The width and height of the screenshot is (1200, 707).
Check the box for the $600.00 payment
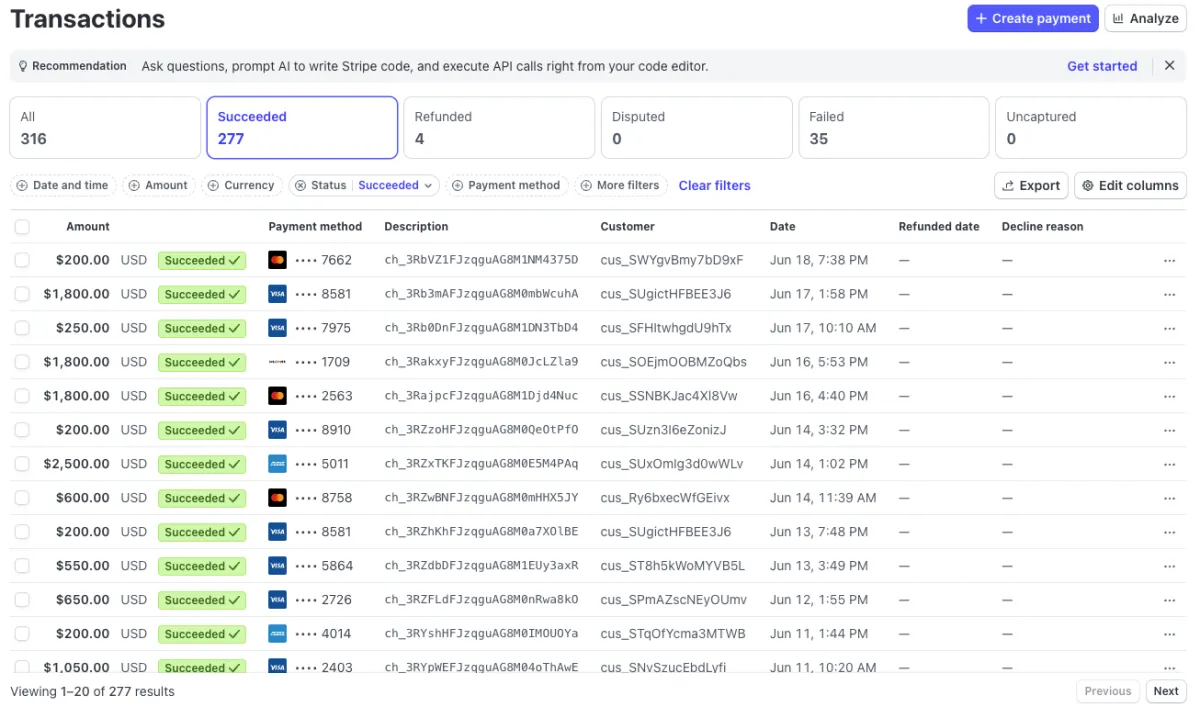click(22, 498)
